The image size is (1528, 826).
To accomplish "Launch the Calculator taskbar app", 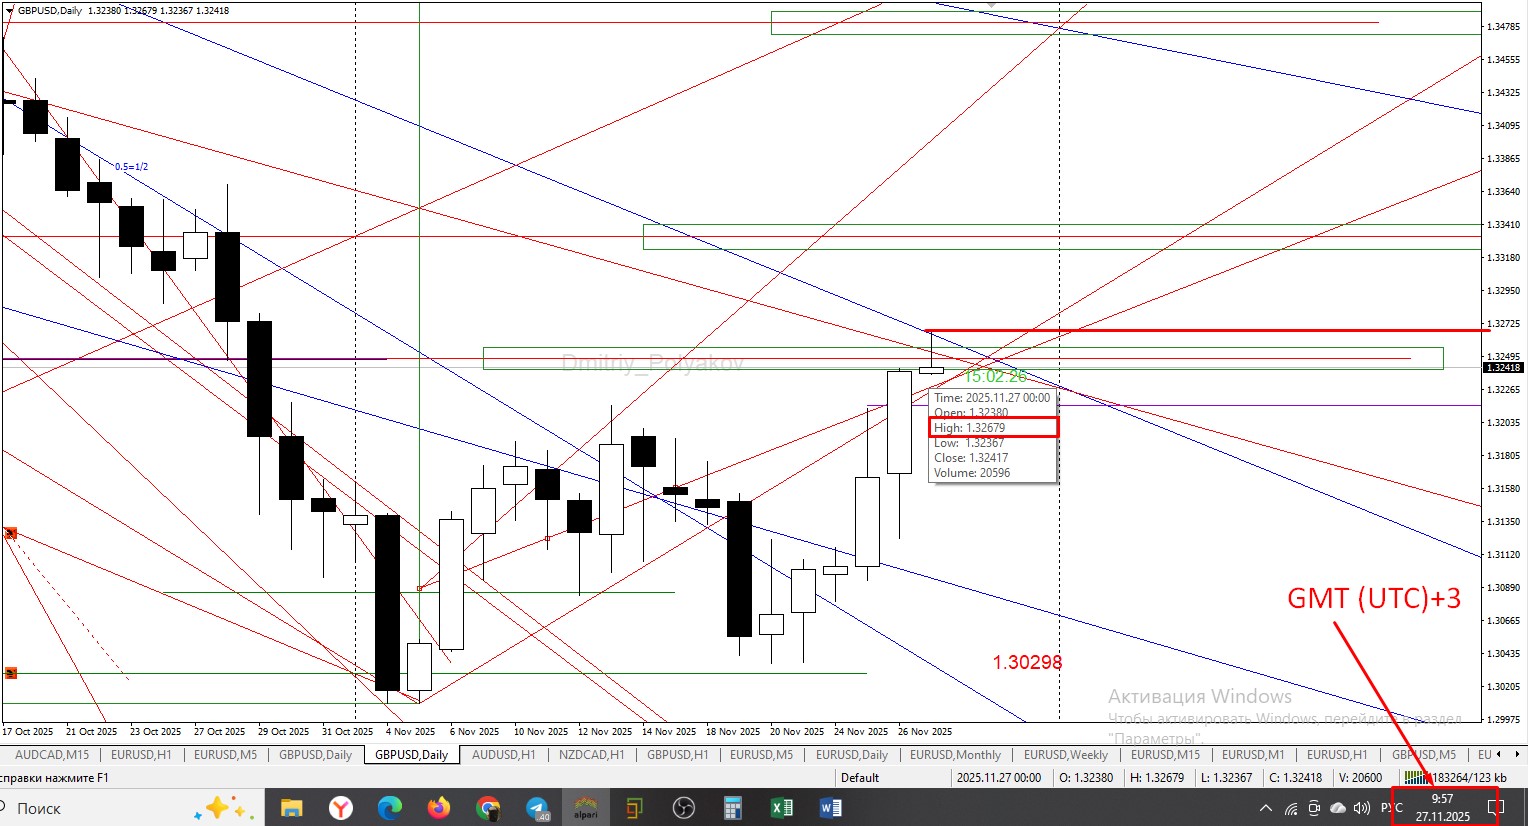I will (733, 808).
